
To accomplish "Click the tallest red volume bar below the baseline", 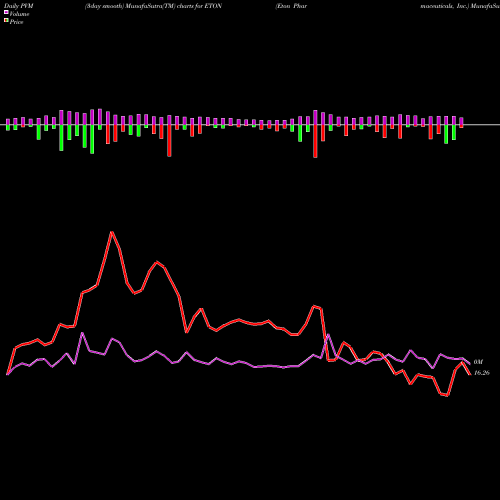I will [315, 141].
